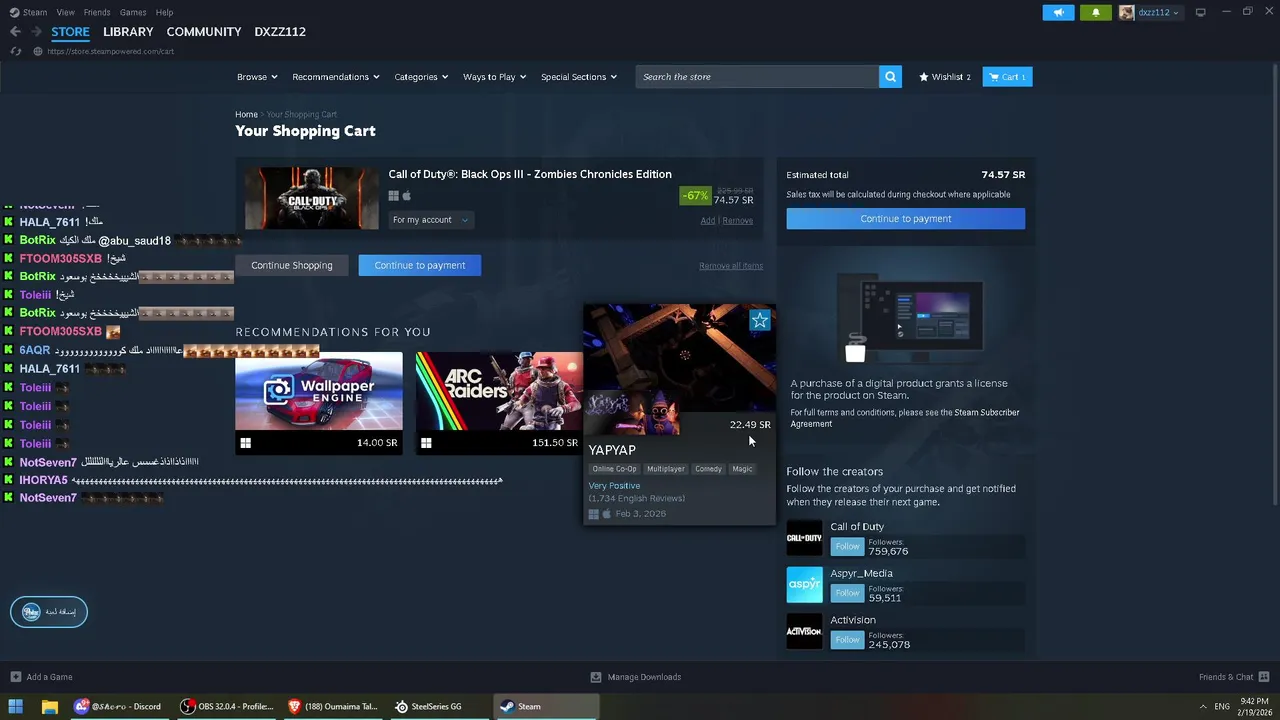Click the forward navigation arrow

37,32
